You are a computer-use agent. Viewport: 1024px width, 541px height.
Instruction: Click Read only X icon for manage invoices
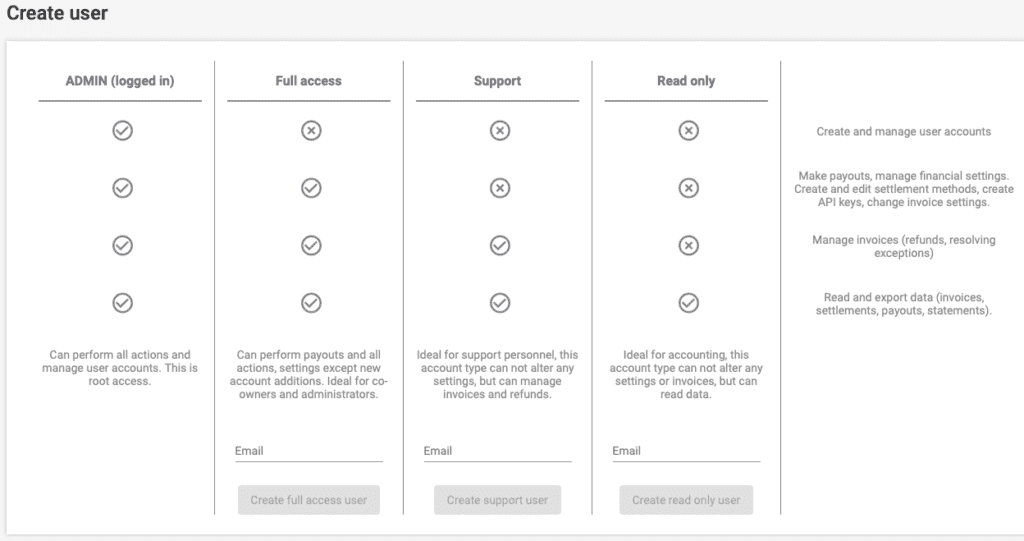(x=688, y=246)
